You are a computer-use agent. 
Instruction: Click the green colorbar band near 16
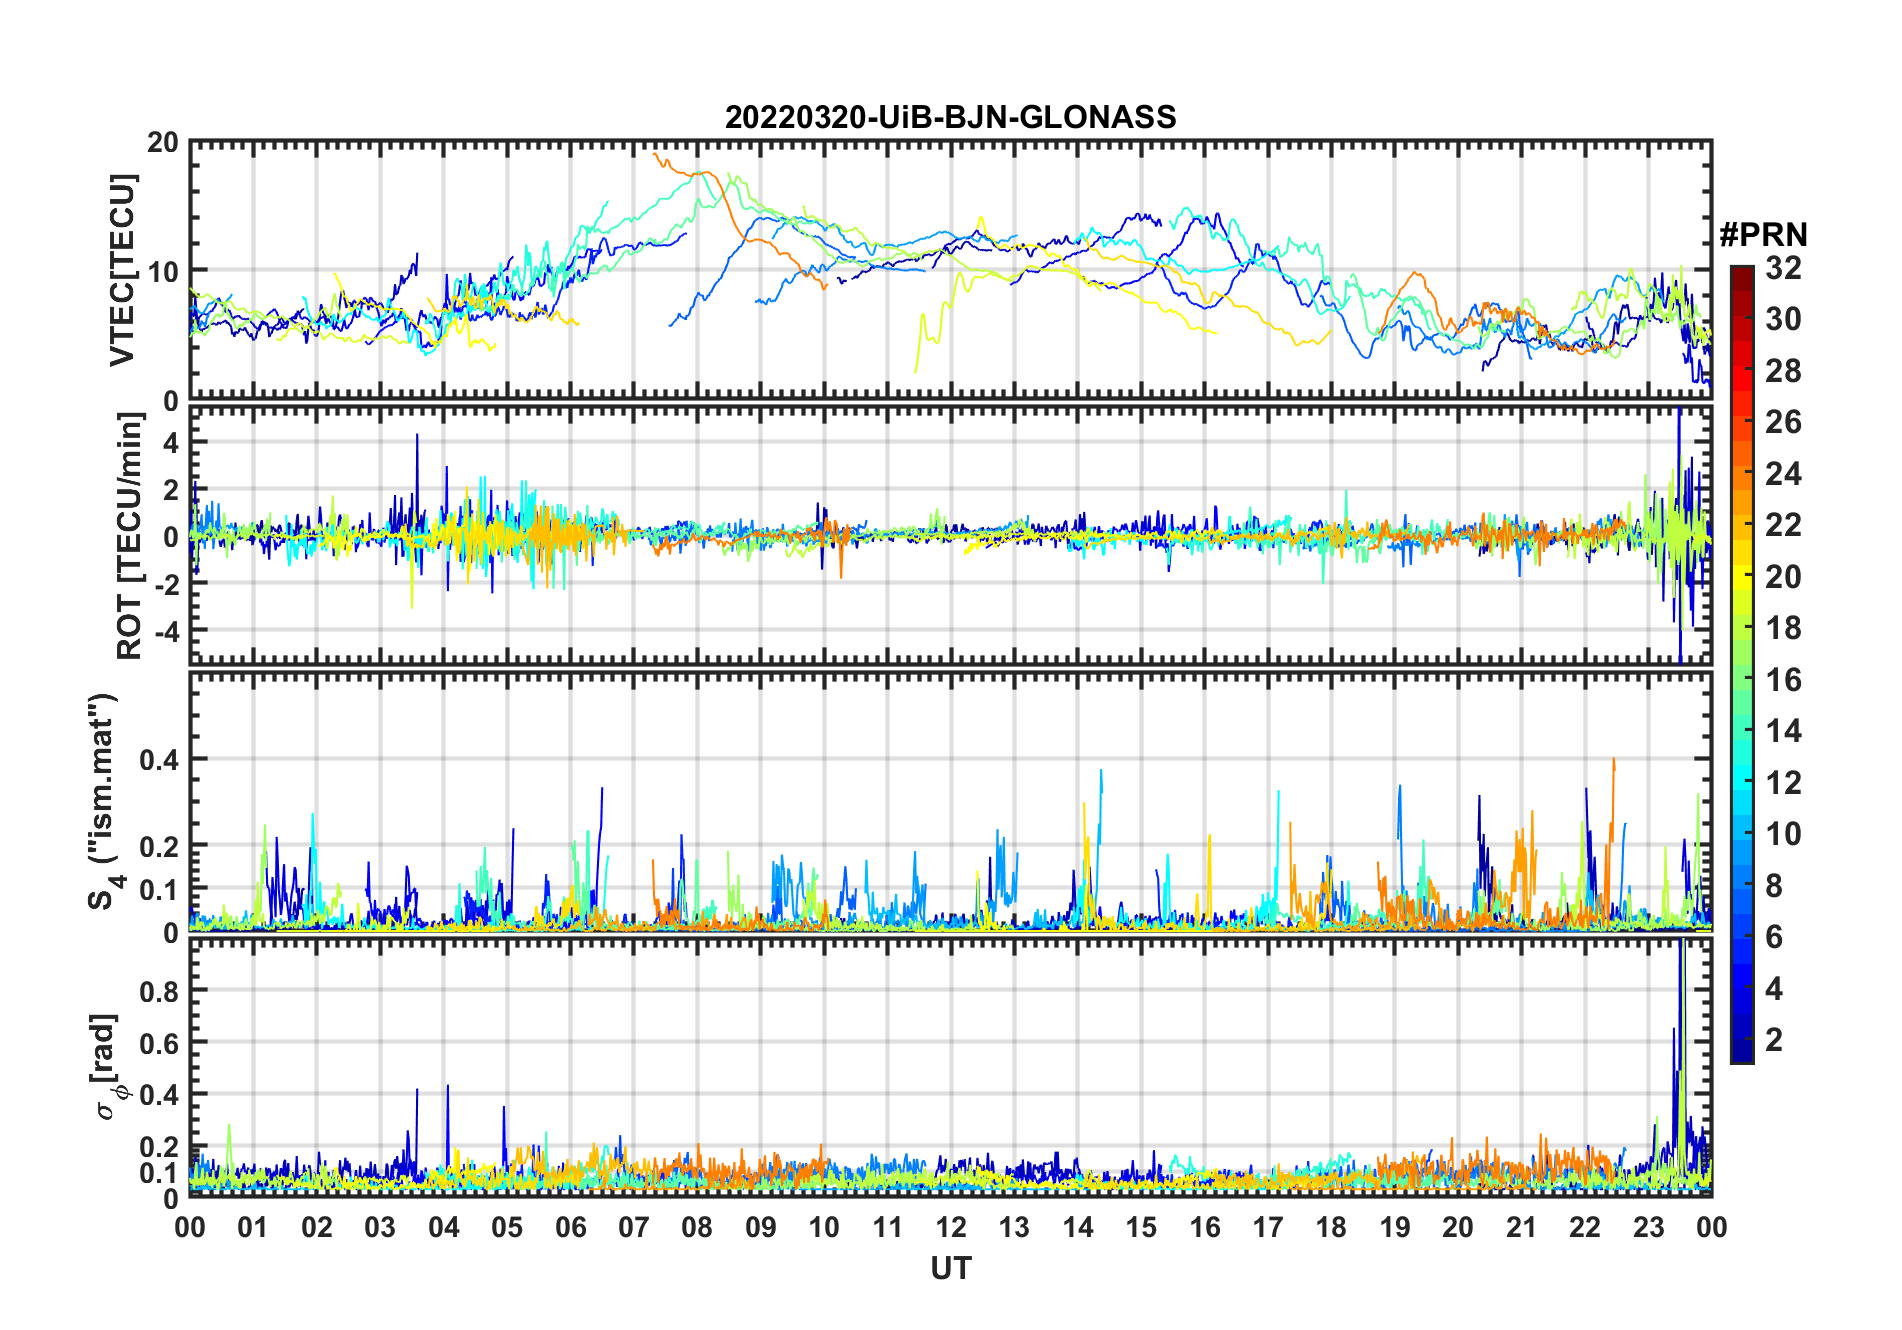pos(1742,680)
